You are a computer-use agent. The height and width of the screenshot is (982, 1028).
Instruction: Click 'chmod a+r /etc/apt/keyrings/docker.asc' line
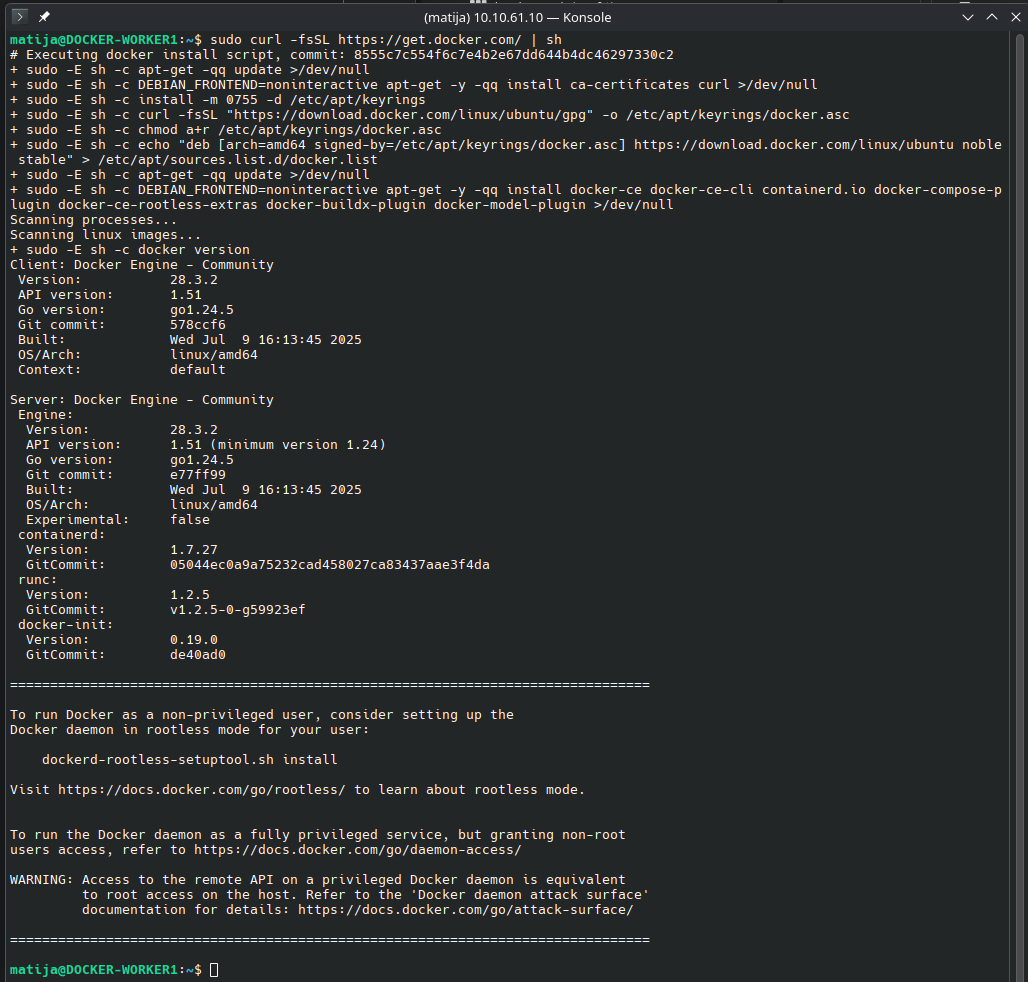[289, 130]
